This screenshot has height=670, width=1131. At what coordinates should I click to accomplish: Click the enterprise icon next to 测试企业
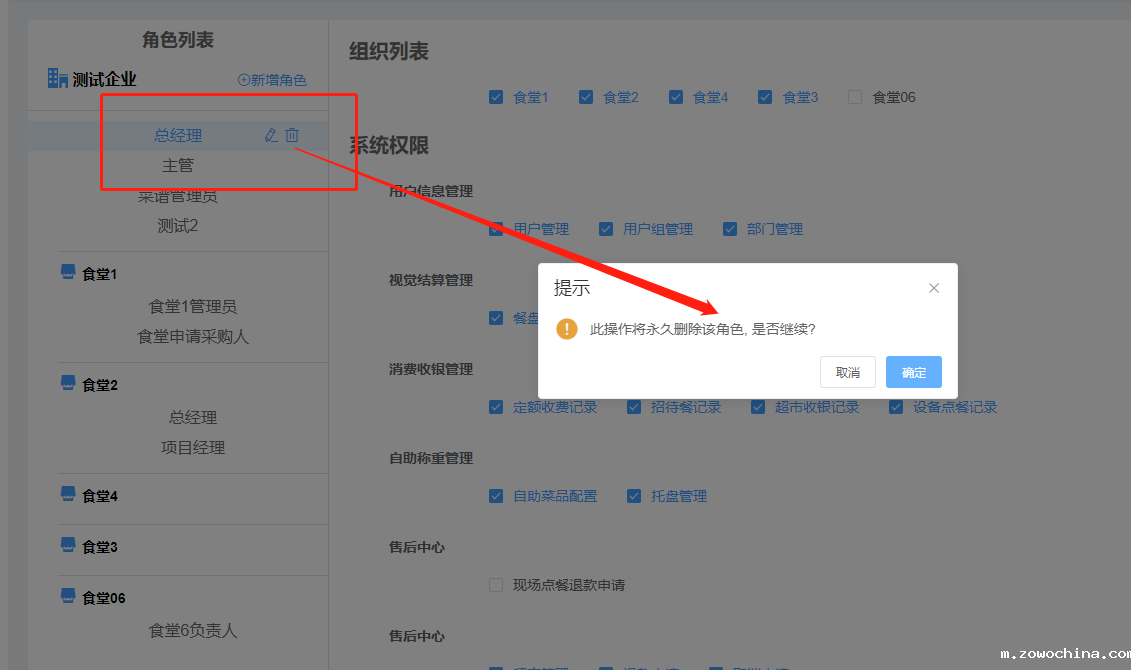(56, 78)
